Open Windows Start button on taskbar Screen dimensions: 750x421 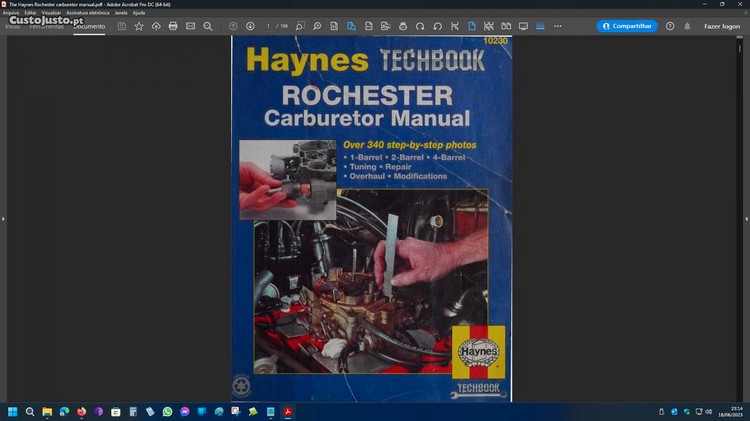pos(14,411)
